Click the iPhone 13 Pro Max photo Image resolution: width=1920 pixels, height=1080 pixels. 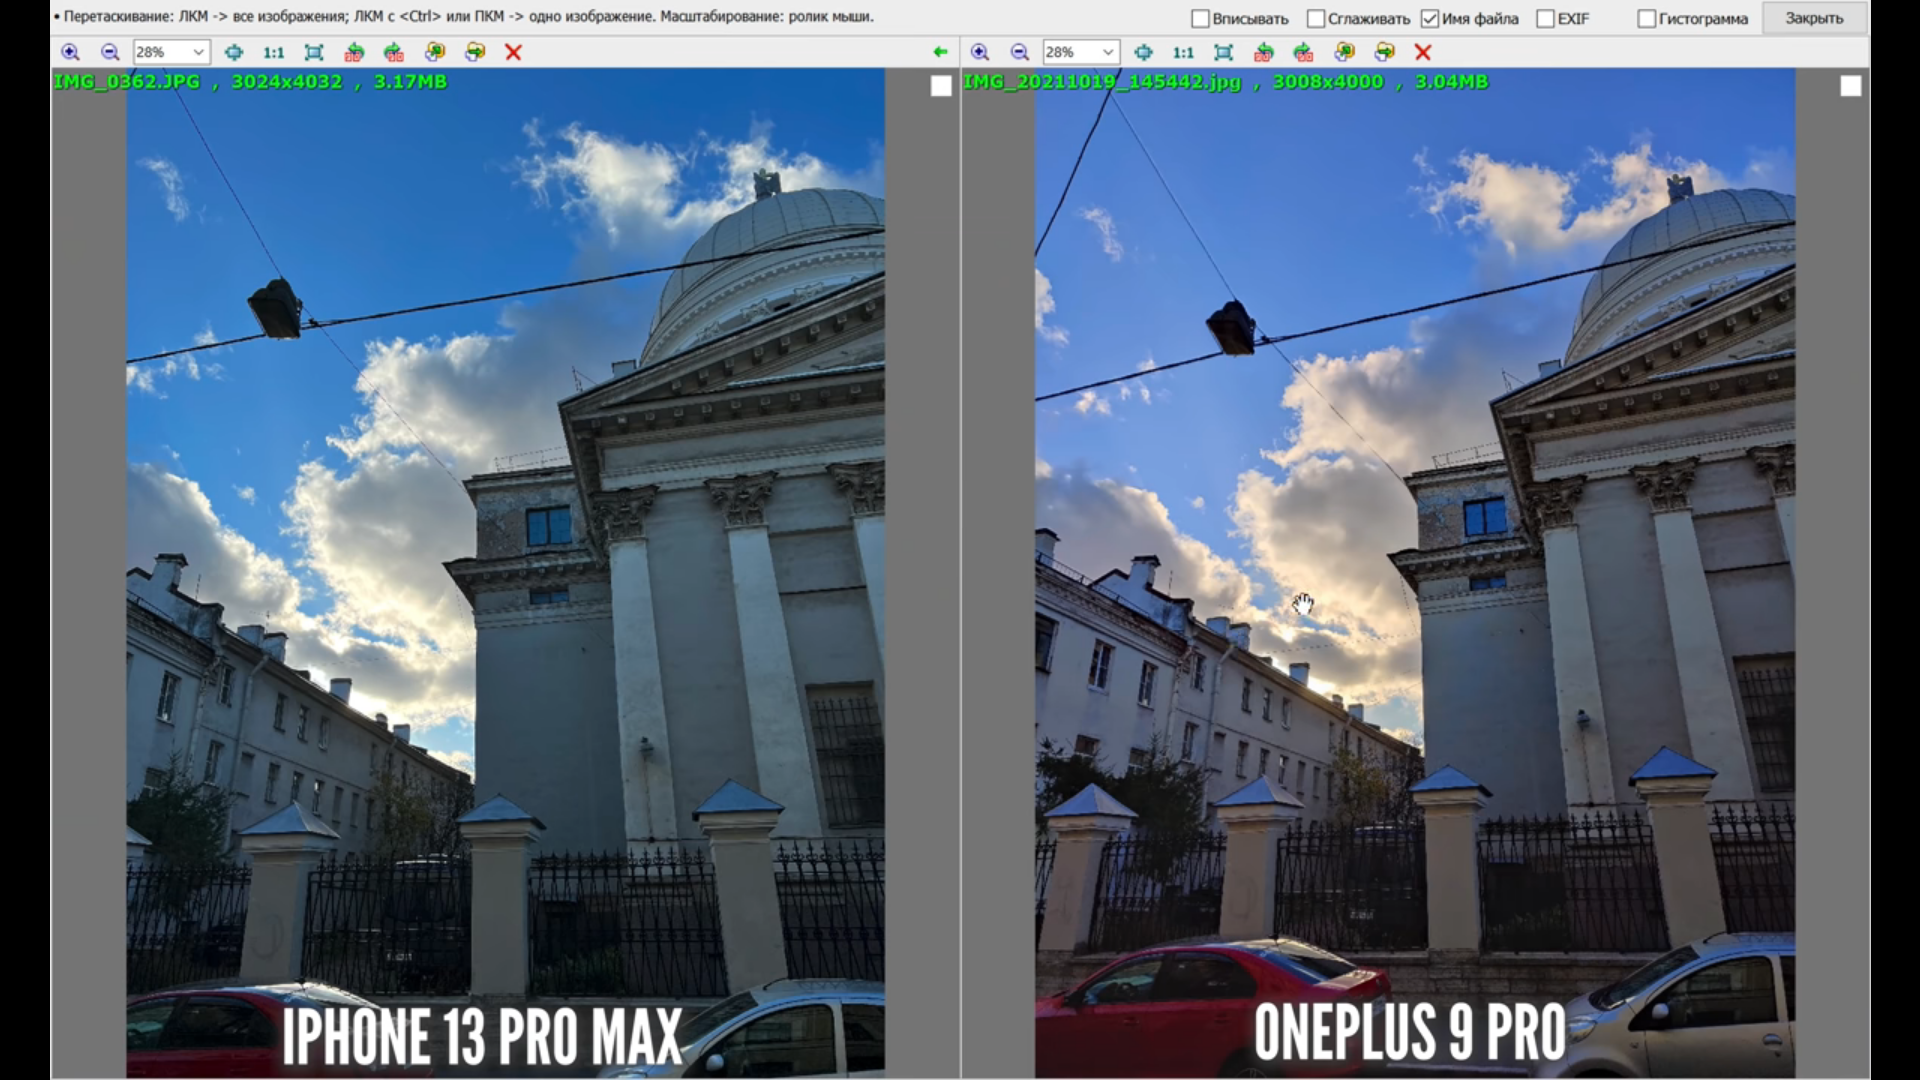point(505,572)
